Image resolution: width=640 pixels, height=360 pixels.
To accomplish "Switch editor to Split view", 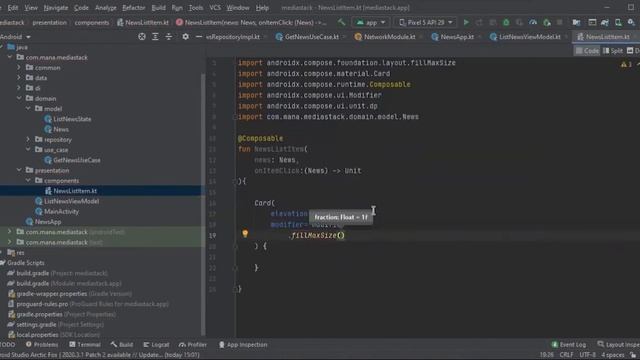I will pos(613,51).
